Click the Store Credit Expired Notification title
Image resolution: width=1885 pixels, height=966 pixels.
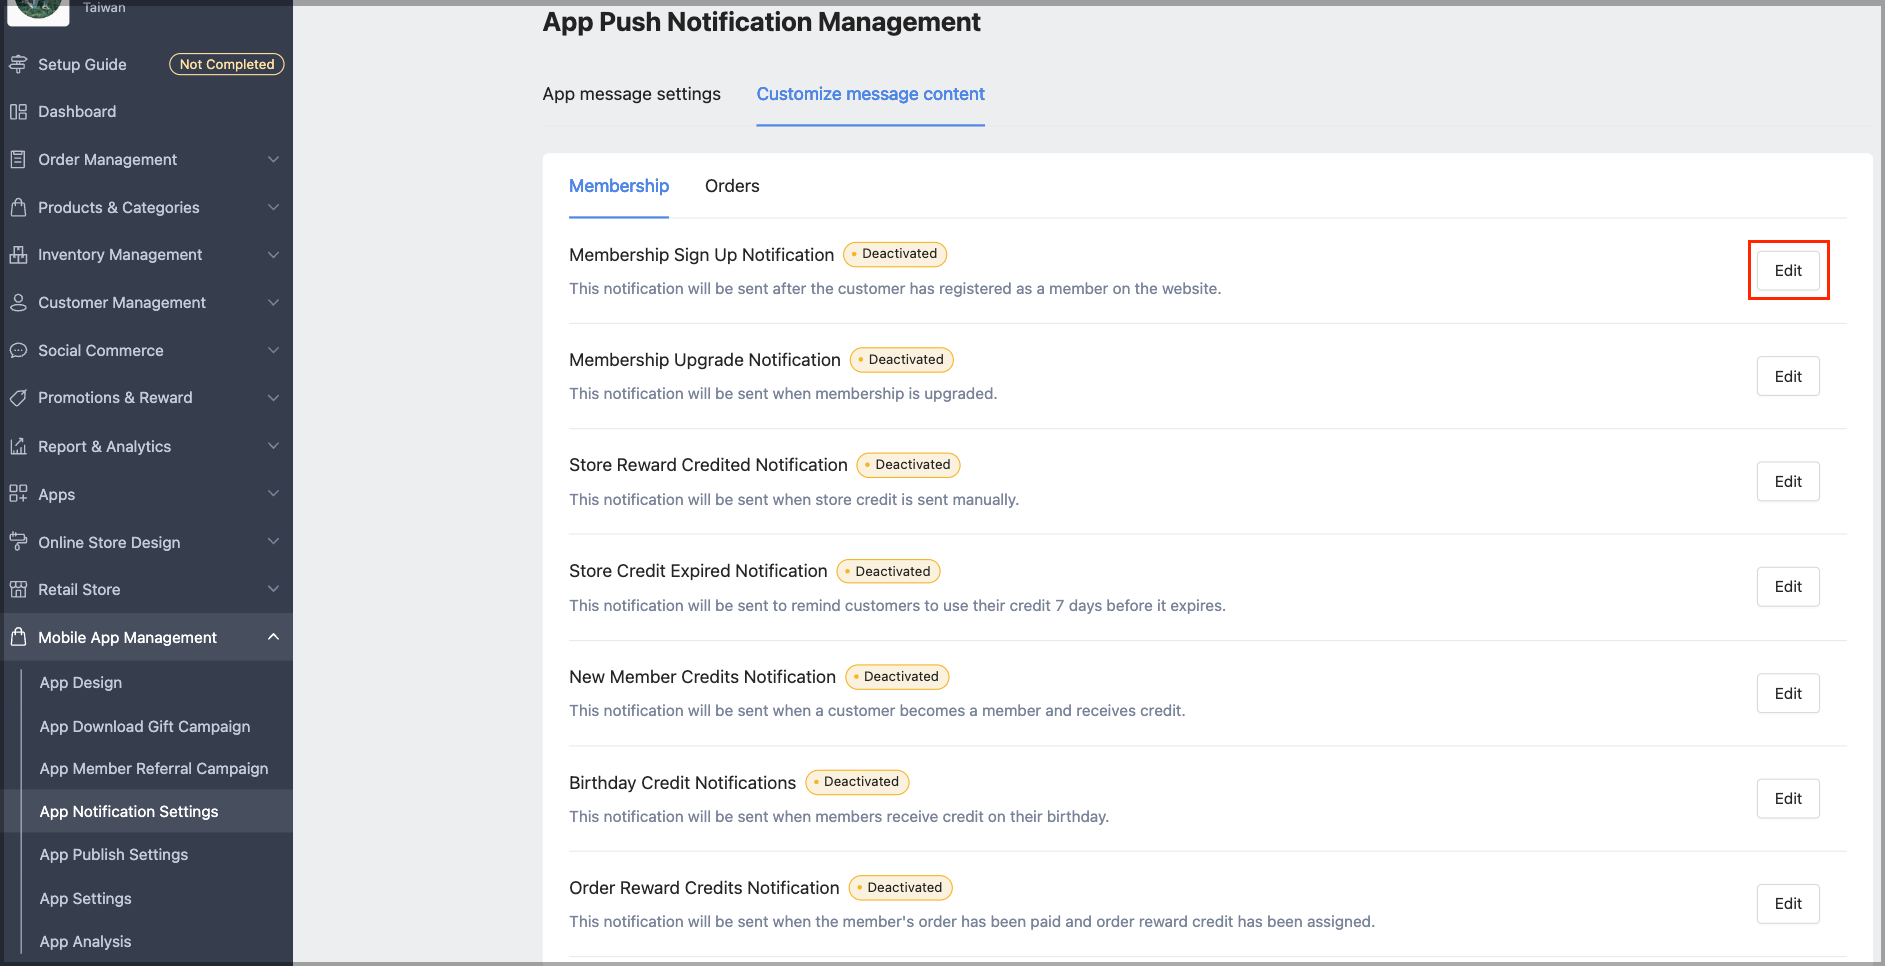(698, 571)
